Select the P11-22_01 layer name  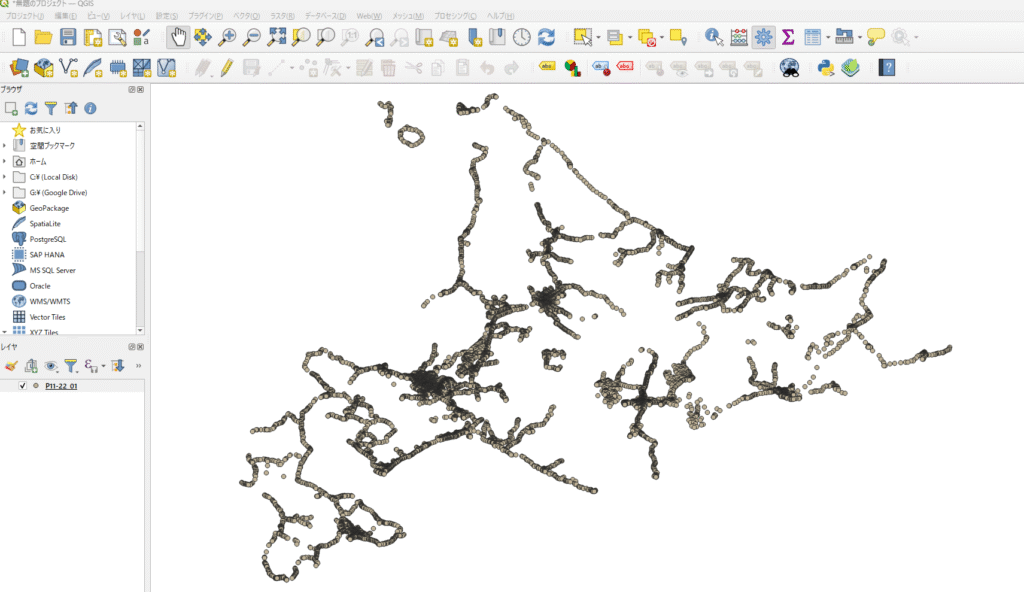[61, 386]
